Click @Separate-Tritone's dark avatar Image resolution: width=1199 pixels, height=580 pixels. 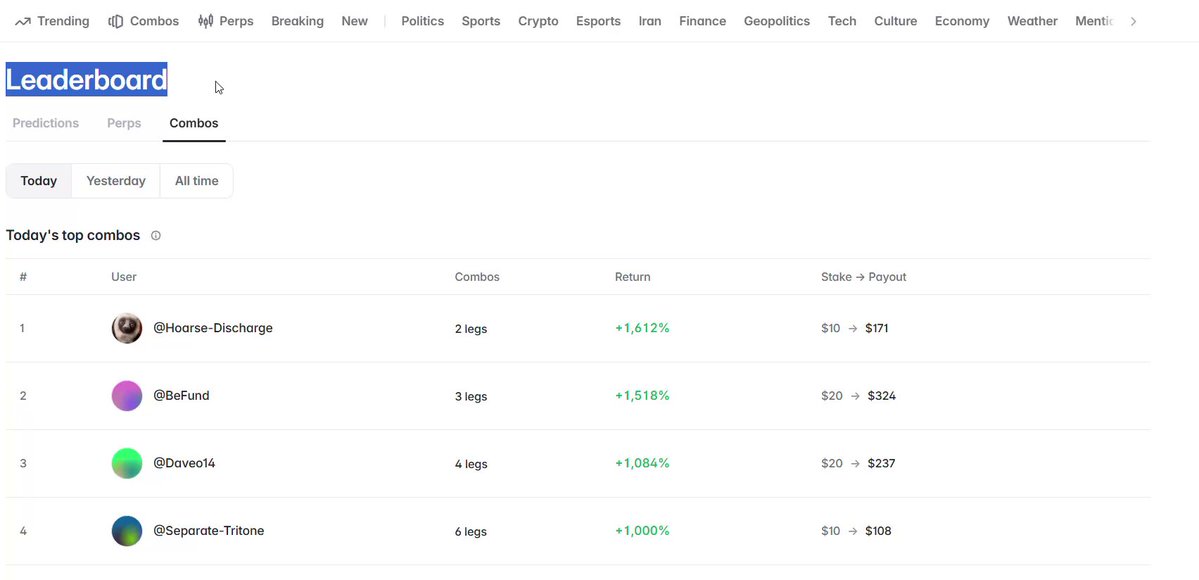(127, 531)
